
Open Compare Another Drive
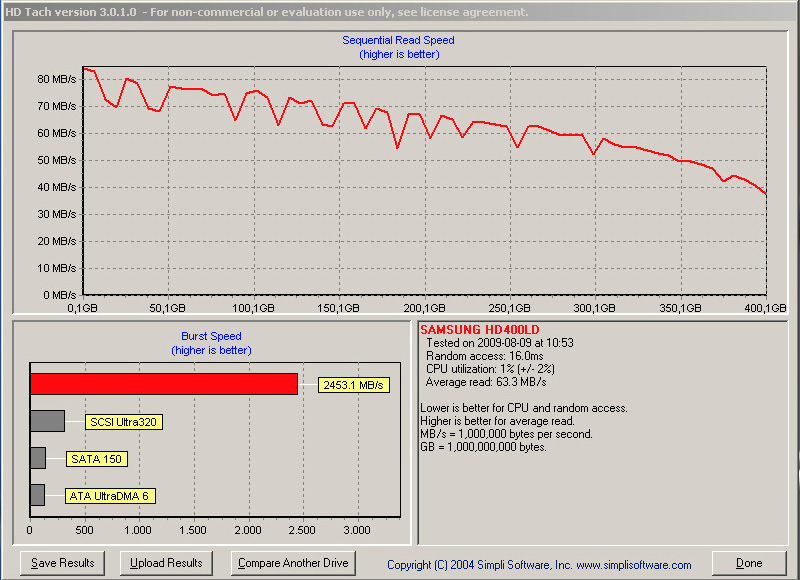tap(293, 563)
